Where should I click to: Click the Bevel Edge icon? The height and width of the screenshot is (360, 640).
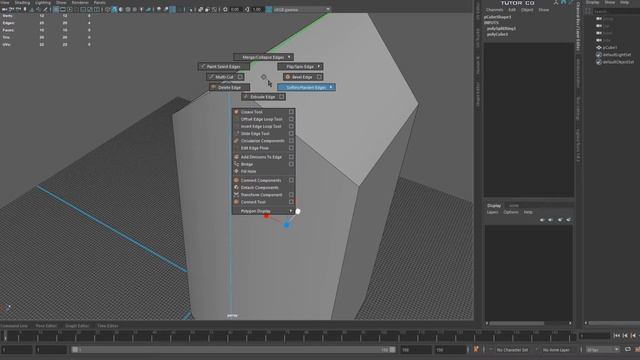click(x=288, y=77)
